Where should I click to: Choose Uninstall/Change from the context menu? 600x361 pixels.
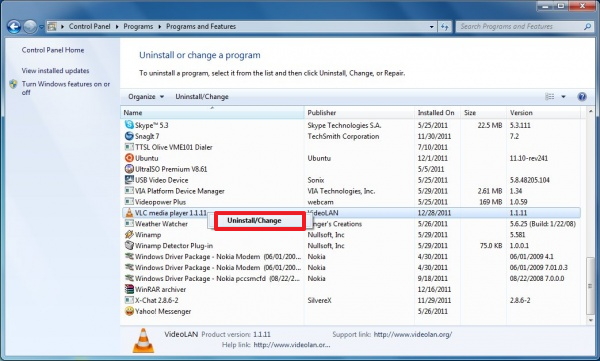[254, 221]
